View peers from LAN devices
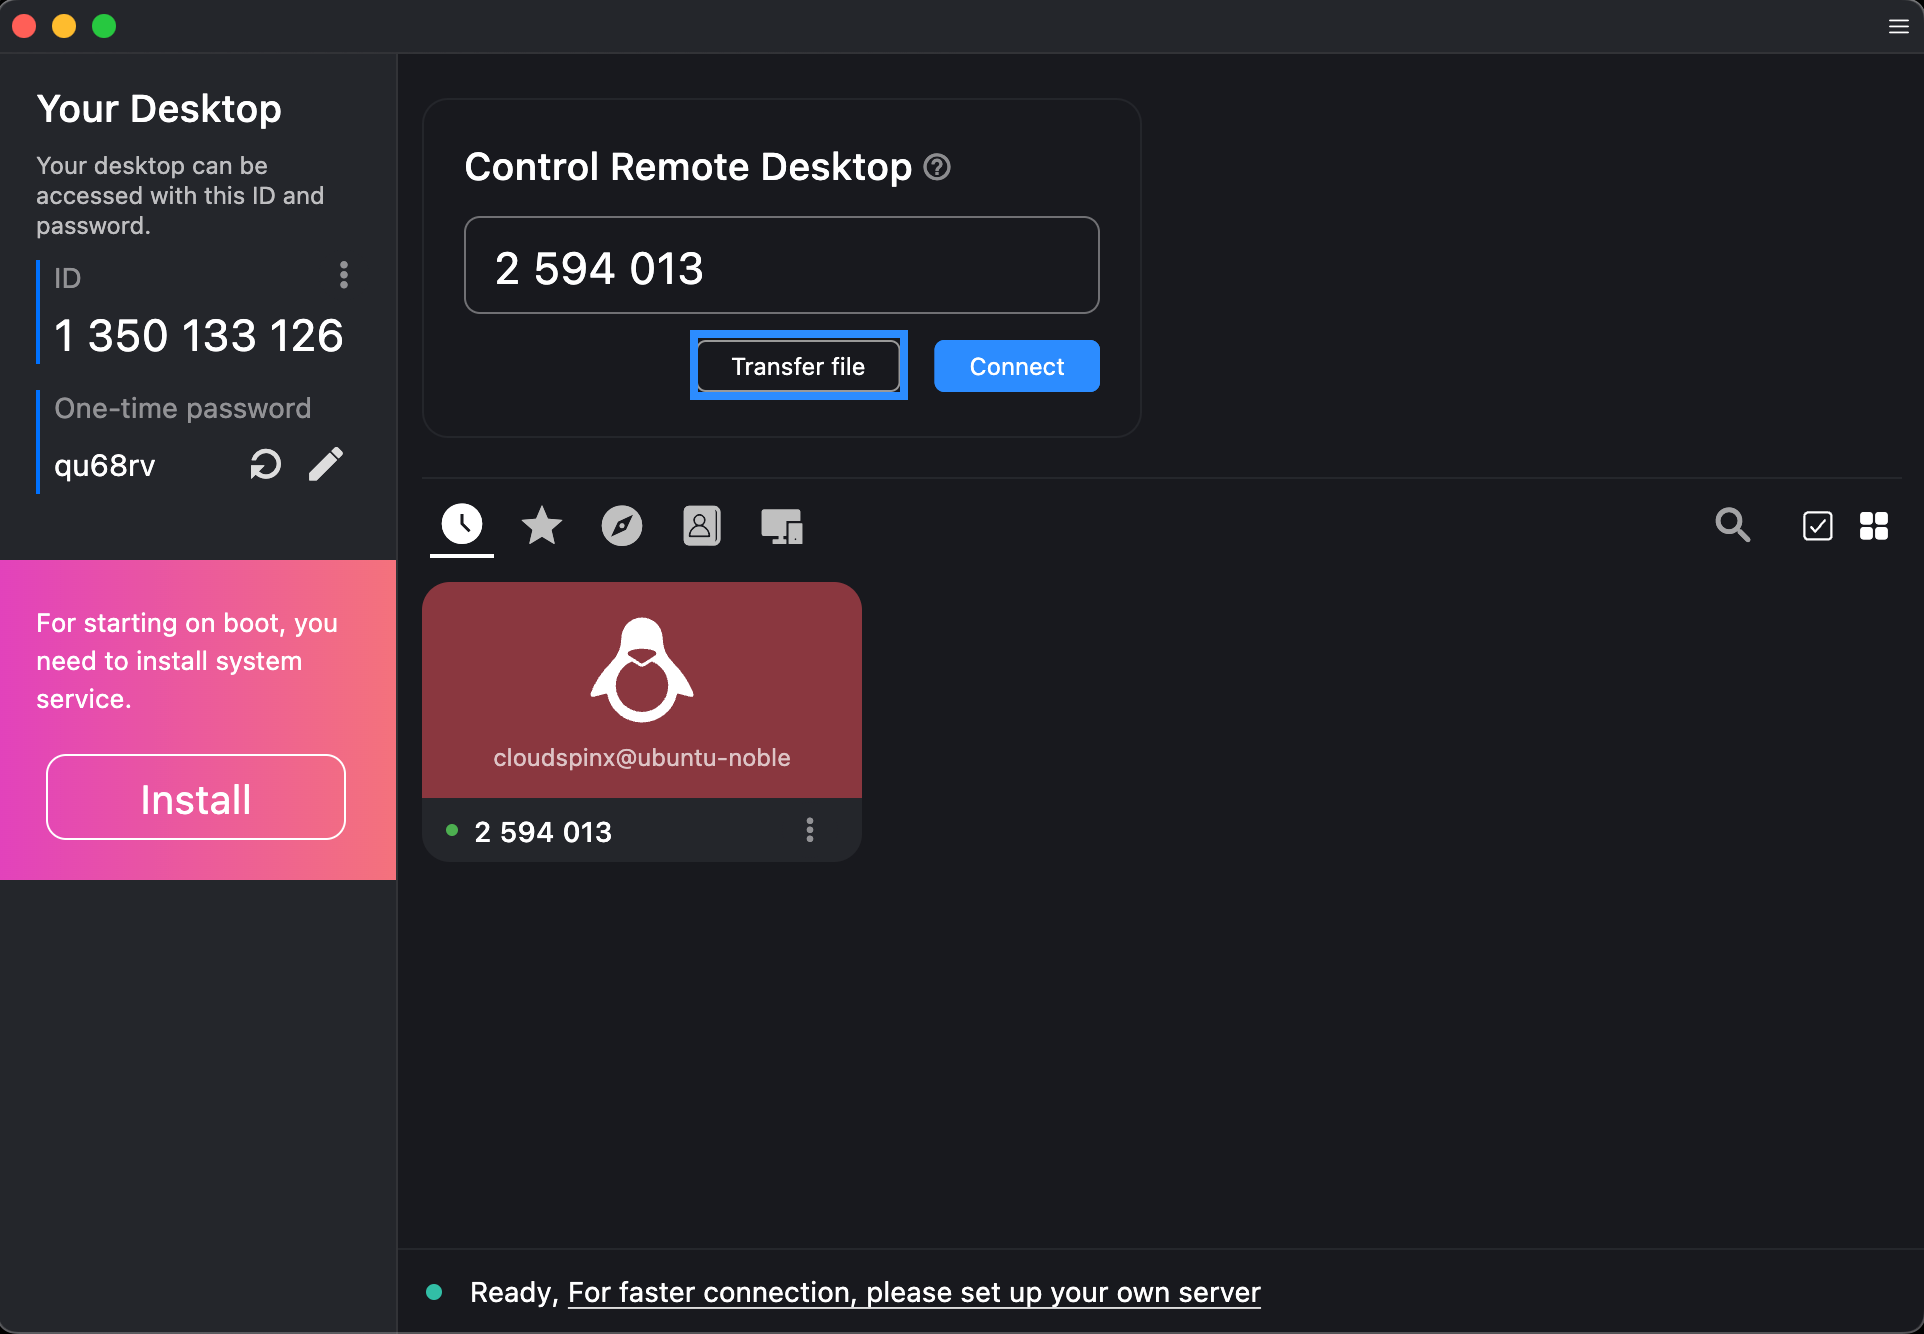The height and width of the screenshot is (1334, 1924). tap(782, 525)
